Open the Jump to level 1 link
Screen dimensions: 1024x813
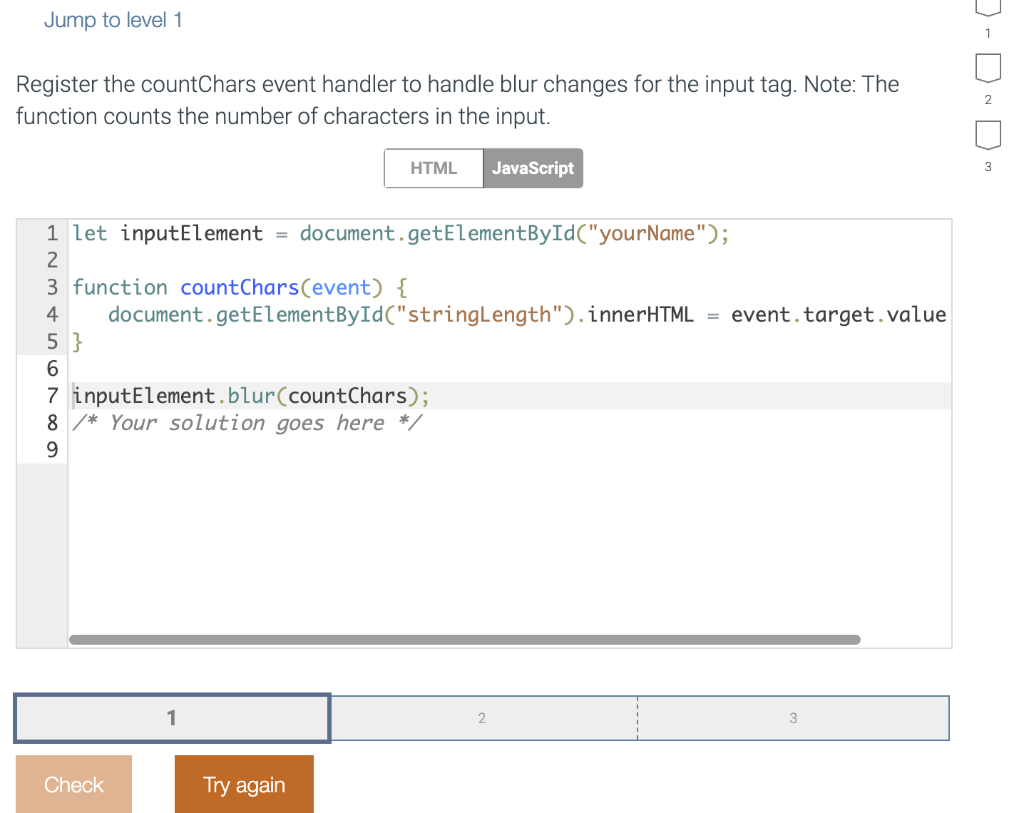[x=113, y=19]
